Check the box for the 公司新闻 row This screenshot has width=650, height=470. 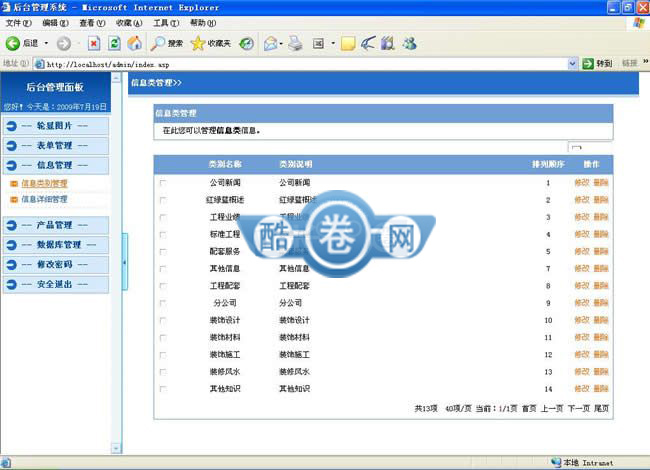(163, 183)
